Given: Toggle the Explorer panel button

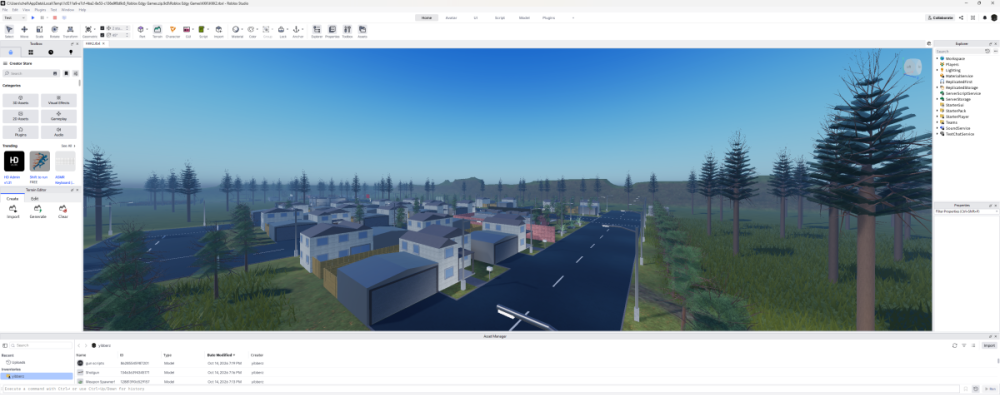Looking at the screenshot, I should tap(317, 31).
